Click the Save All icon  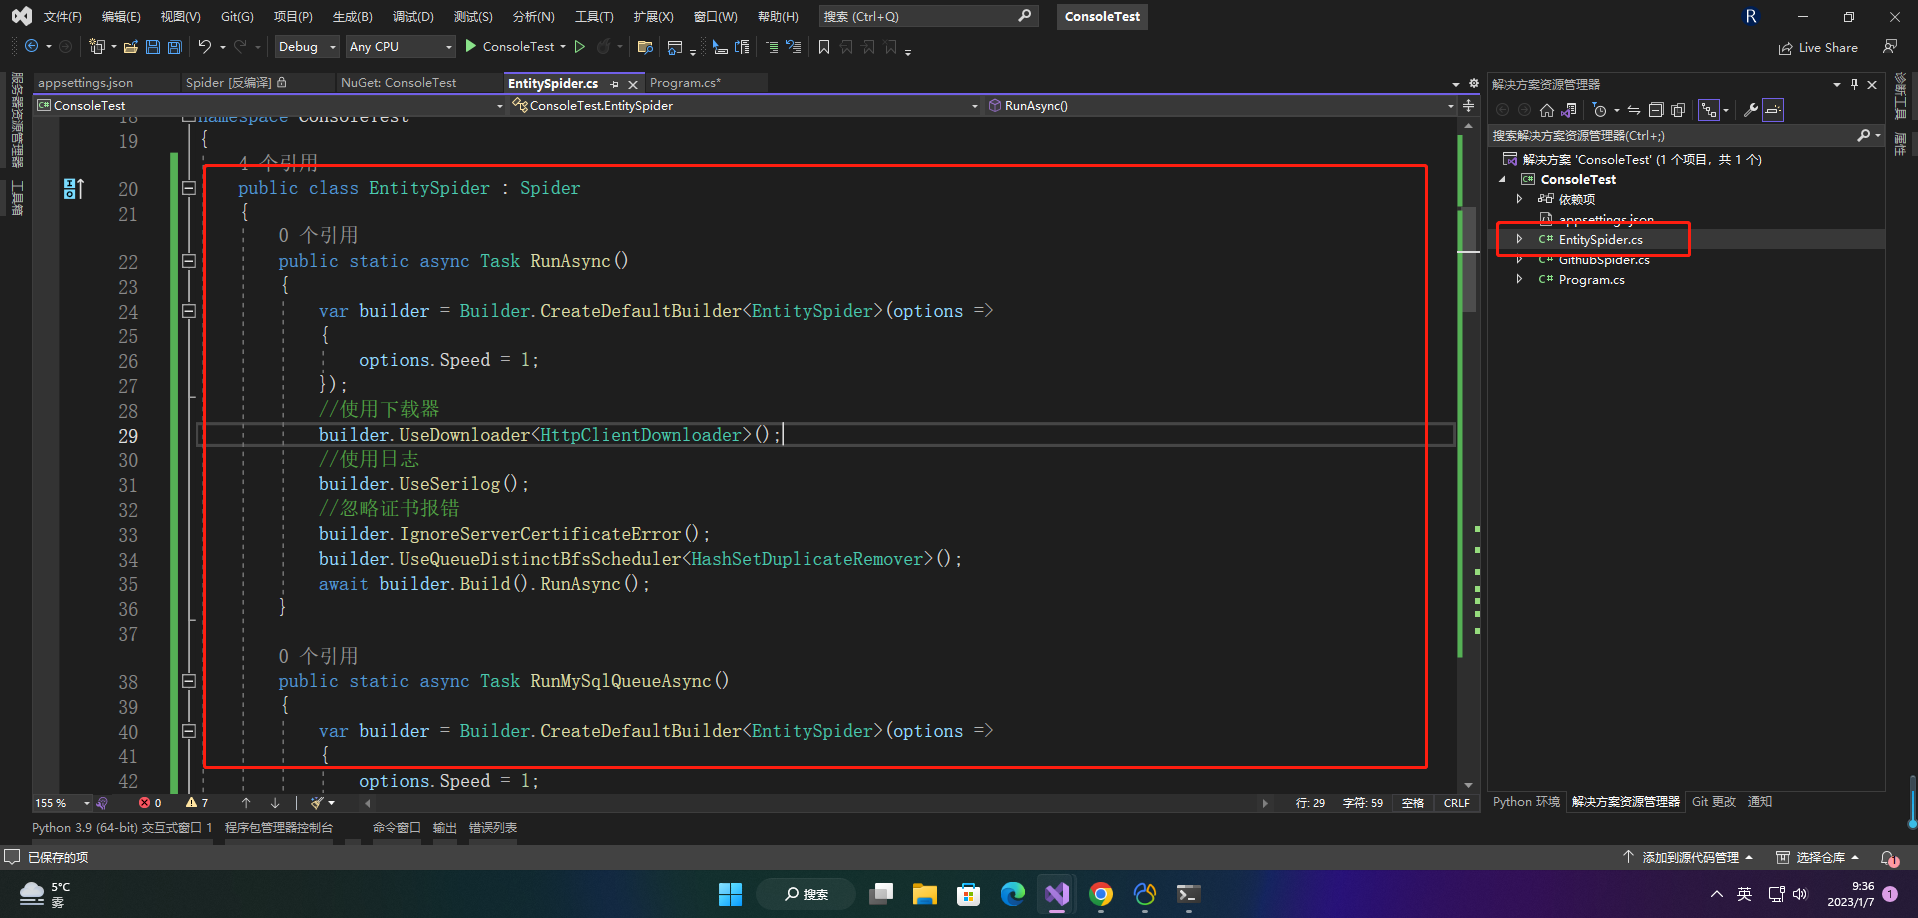(x=175, y=47)
